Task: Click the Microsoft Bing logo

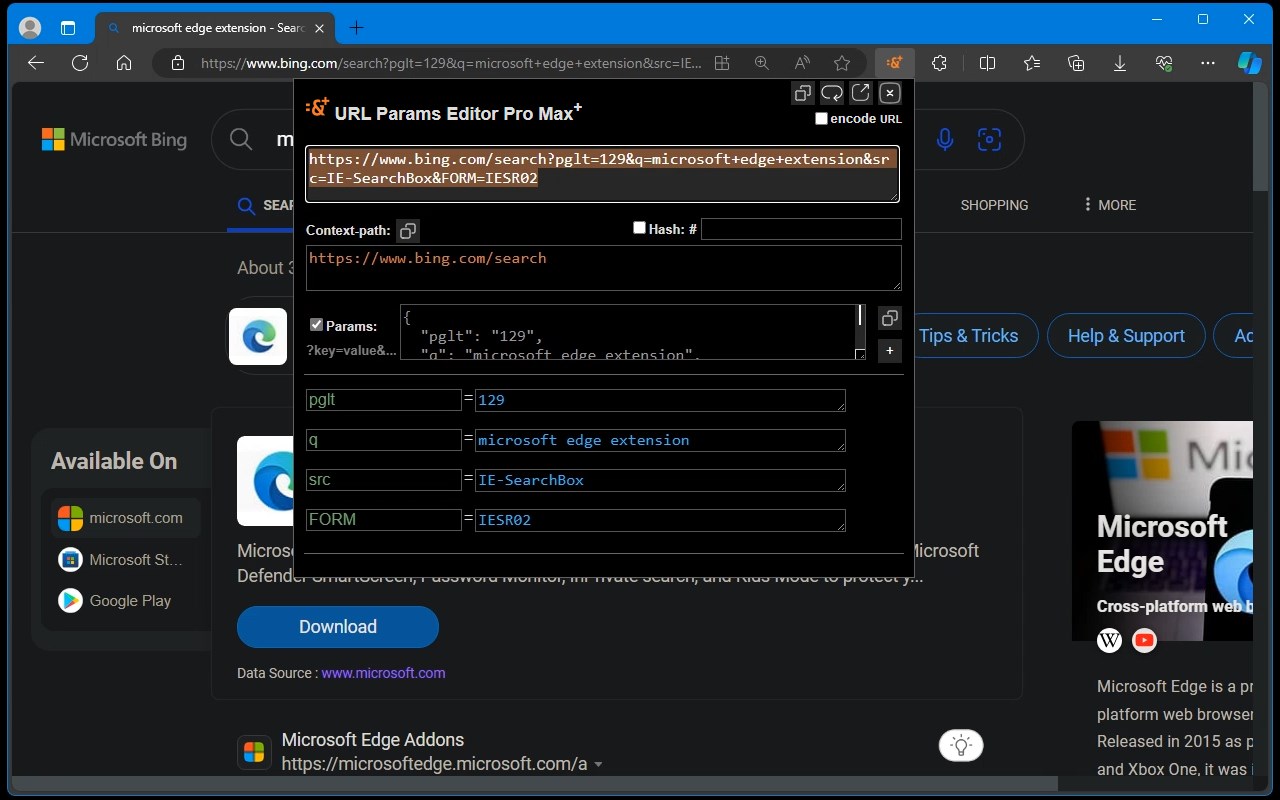Action: click(114, 139)
